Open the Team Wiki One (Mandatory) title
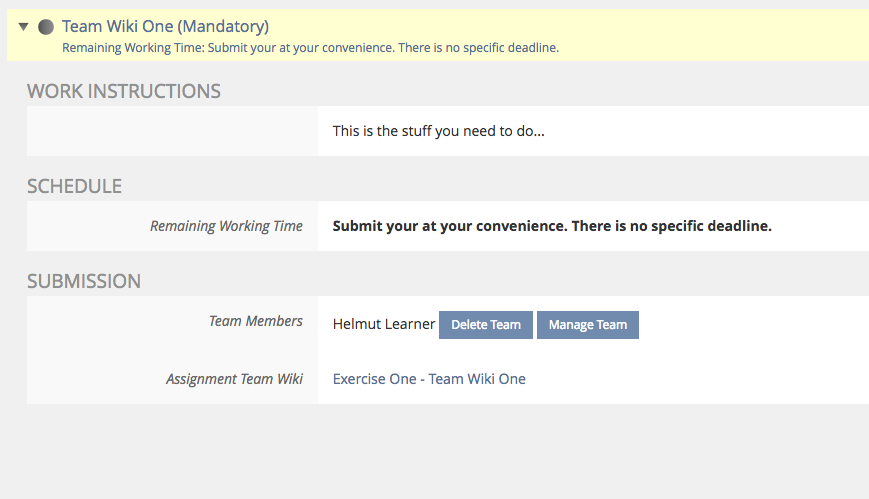The width and height of the screenshot is (869, 499). pyautogui.click(x=165, y=27)
